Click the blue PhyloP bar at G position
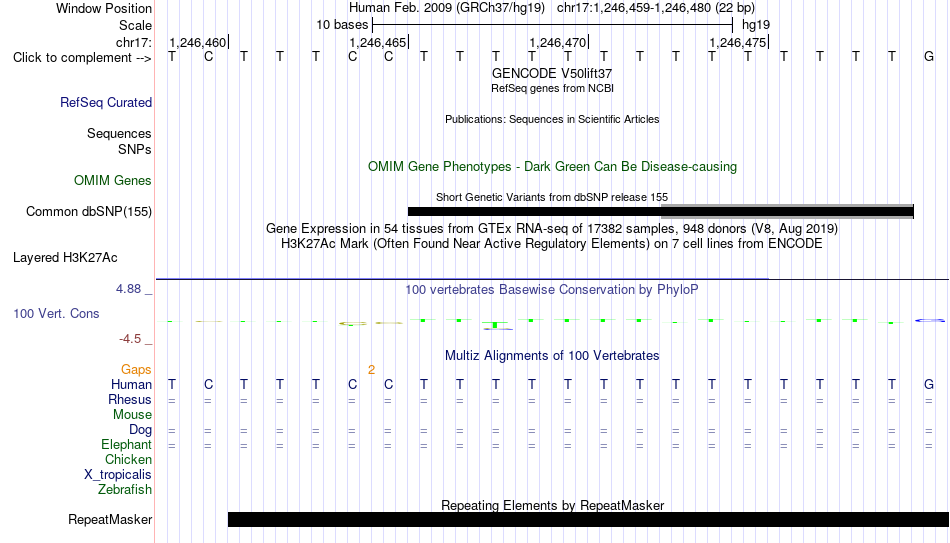The height and width of the screenshot is (543, 950). click(x=929, y=320)
